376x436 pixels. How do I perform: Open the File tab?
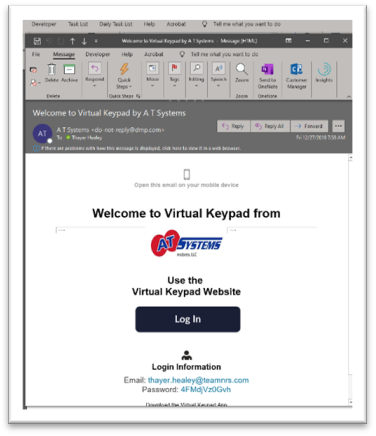click(x=36, y=54)
